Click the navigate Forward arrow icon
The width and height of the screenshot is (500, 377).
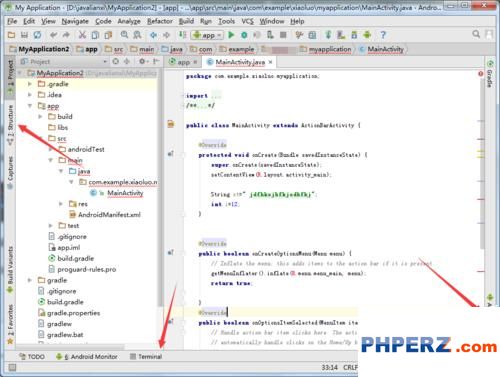[166, 35]
